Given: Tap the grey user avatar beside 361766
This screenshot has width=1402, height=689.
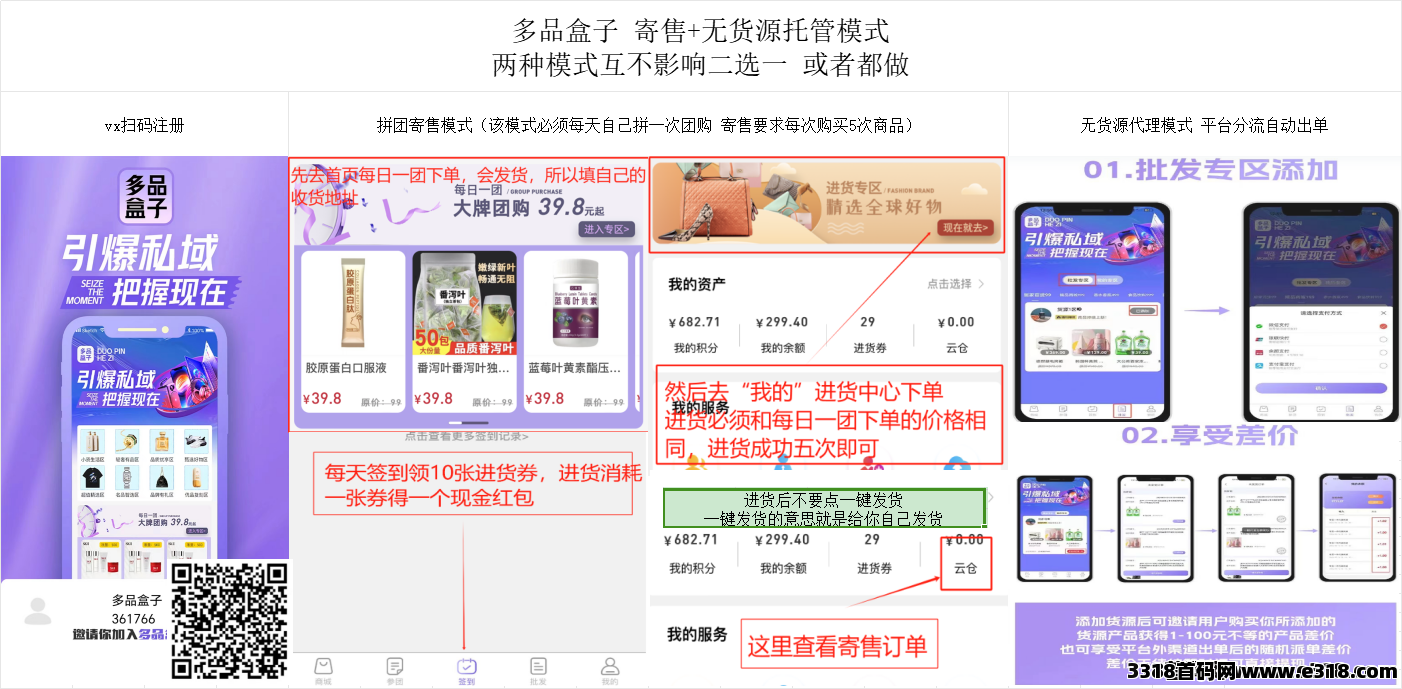Looking at the screenshot, I should click(38, 611).
